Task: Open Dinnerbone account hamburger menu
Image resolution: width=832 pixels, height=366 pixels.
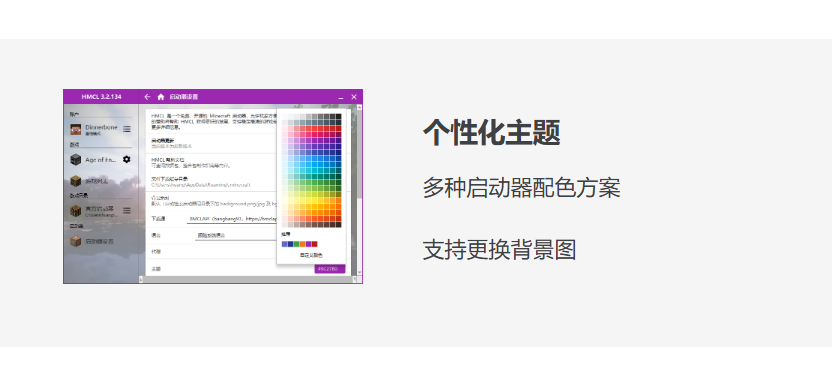Action: tap(127, 129)
